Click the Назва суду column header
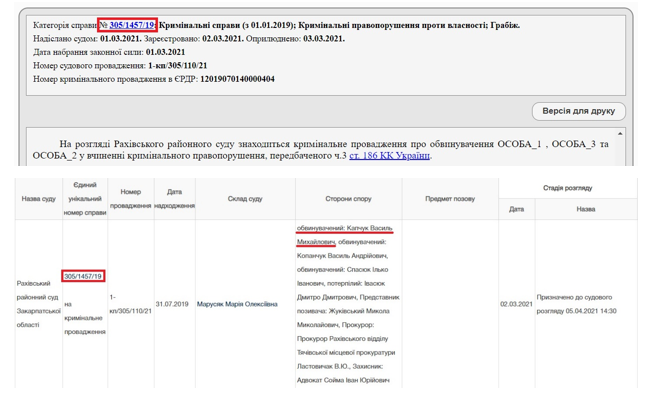657x403 pixels. [39, 199]
